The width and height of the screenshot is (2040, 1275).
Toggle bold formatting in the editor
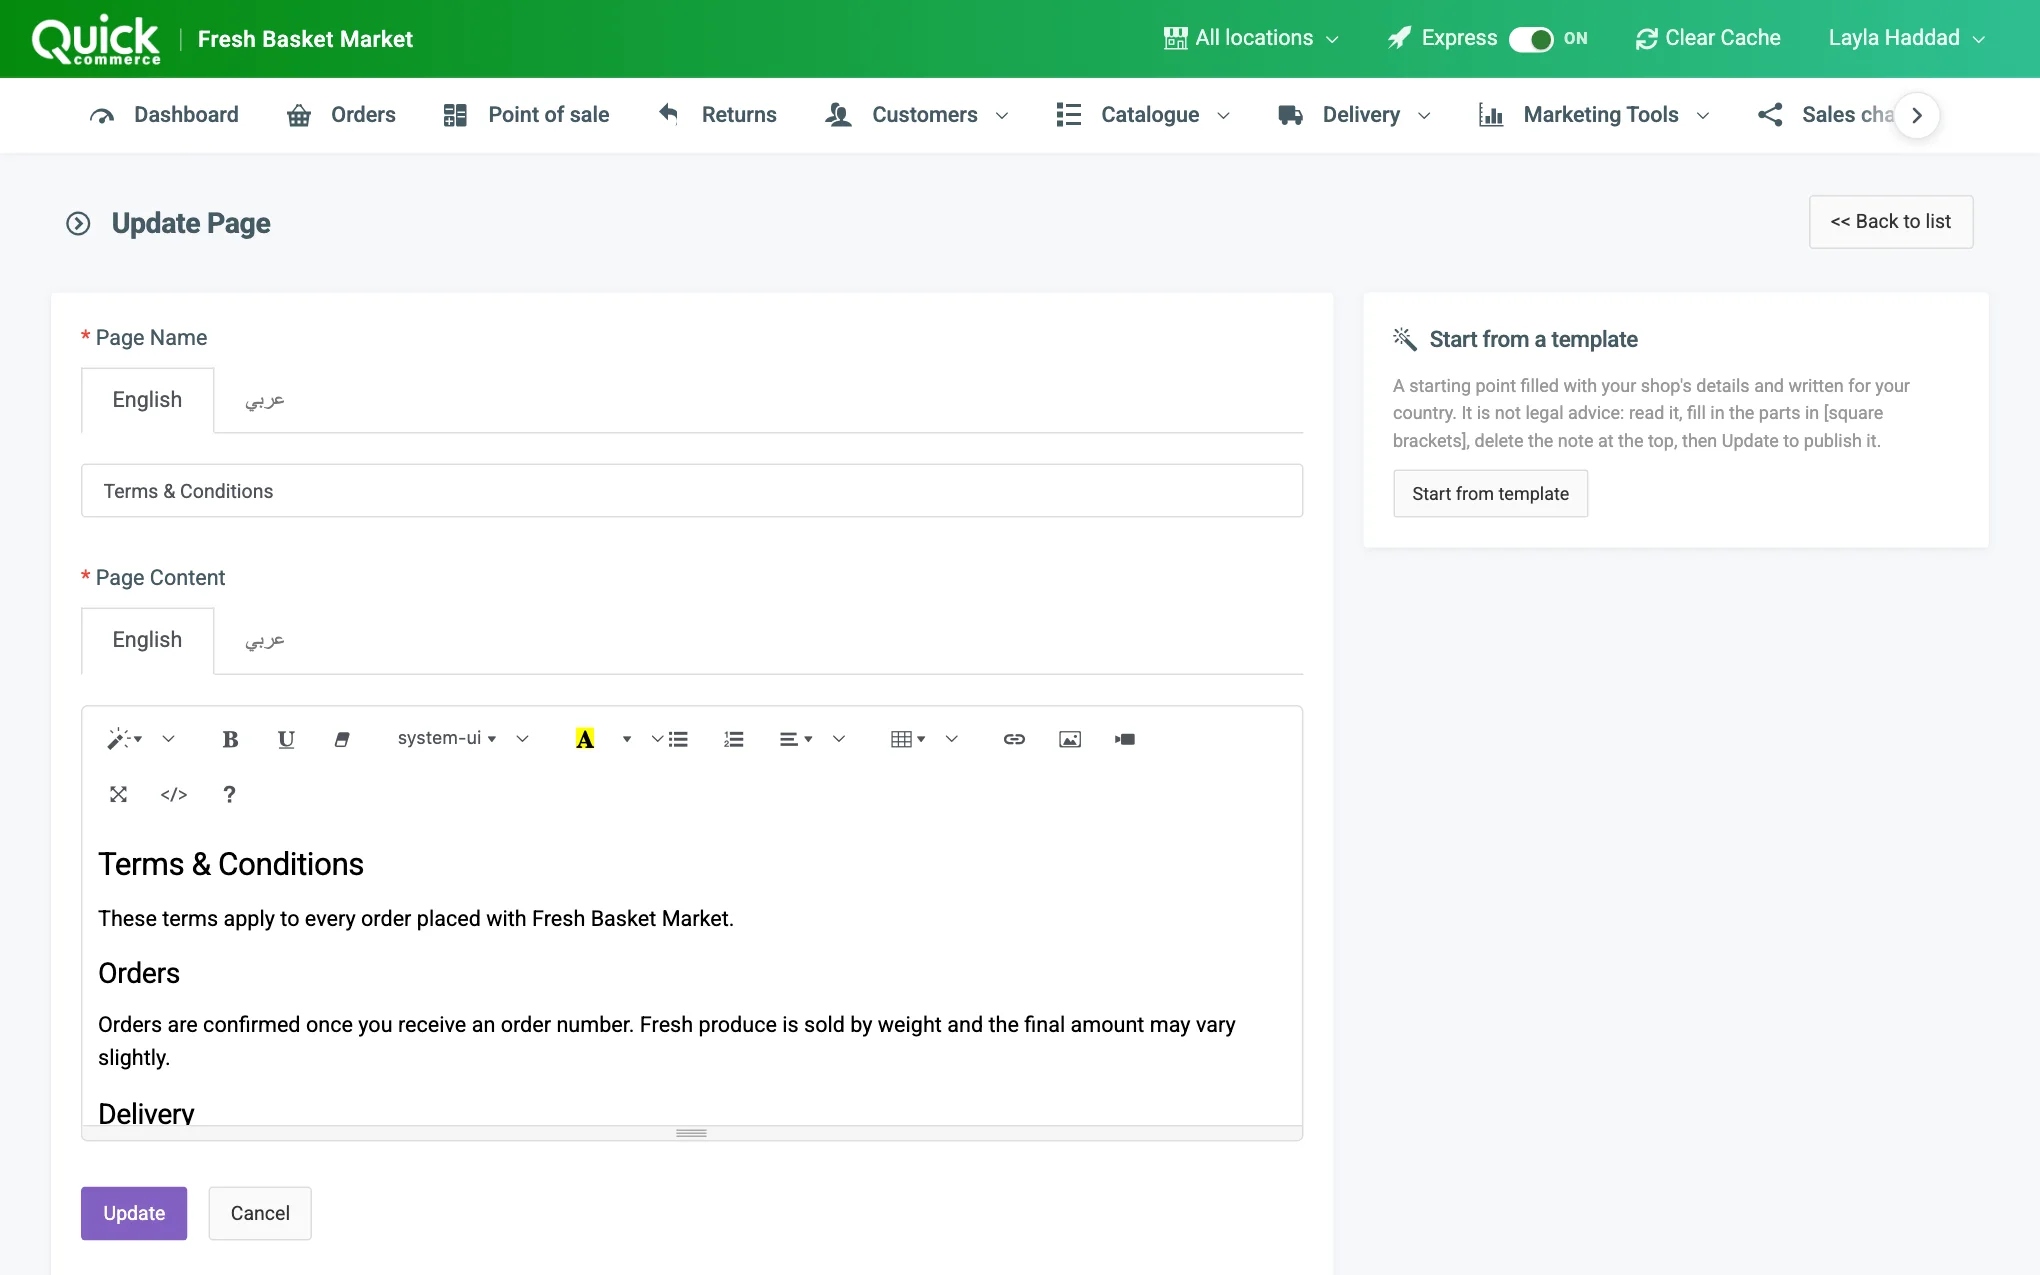point(230,739)
